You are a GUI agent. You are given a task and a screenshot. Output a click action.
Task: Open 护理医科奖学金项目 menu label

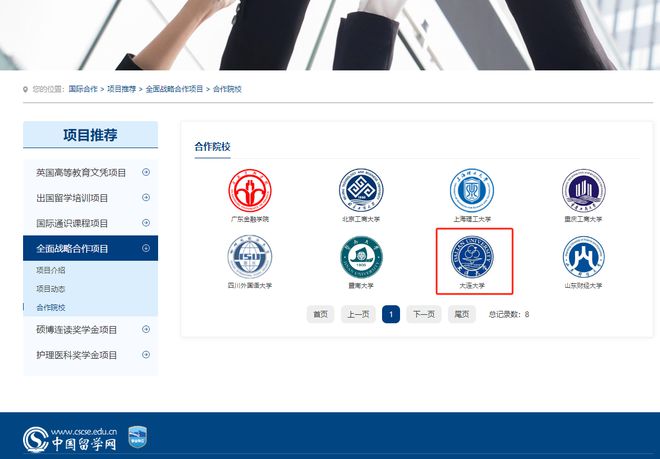tap(76, 355)
